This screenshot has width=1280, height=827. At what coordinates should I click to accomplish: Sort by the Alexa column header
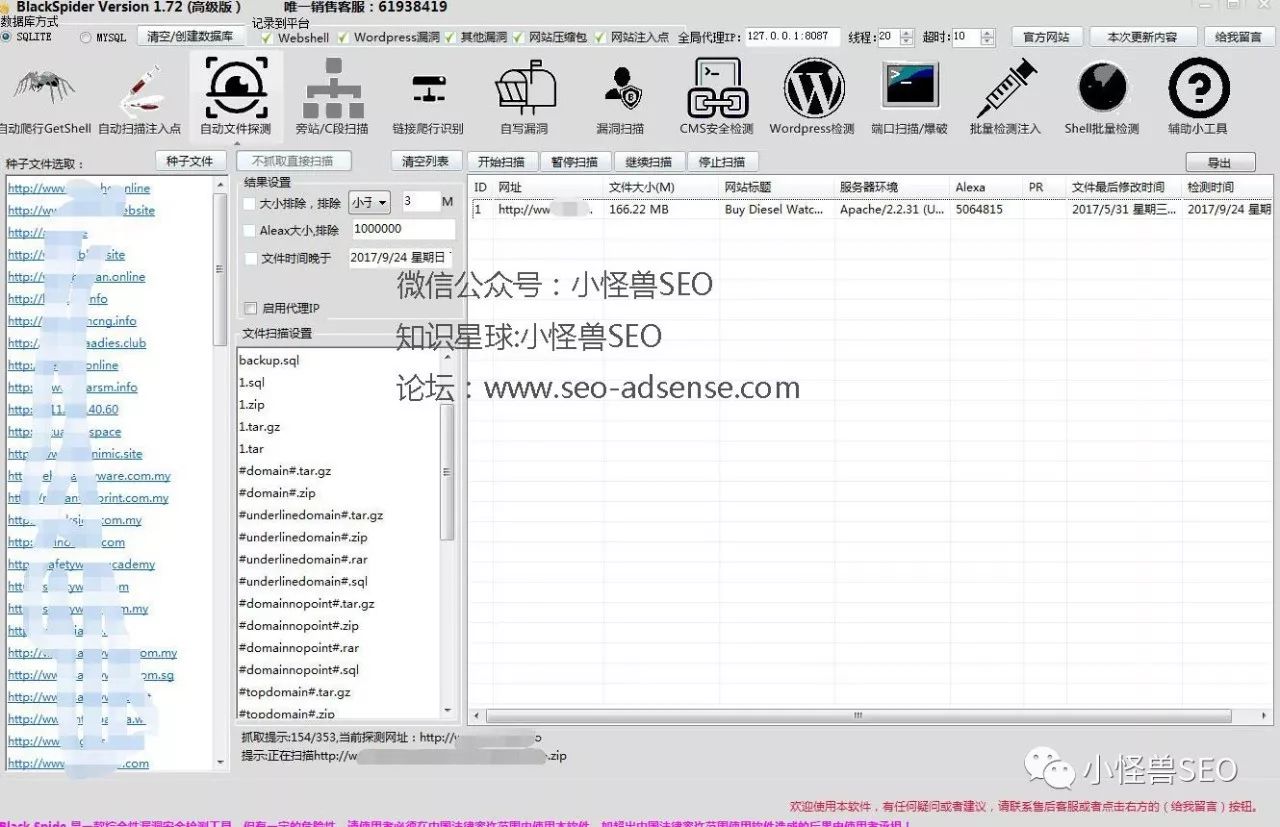[x=987, y=187]
